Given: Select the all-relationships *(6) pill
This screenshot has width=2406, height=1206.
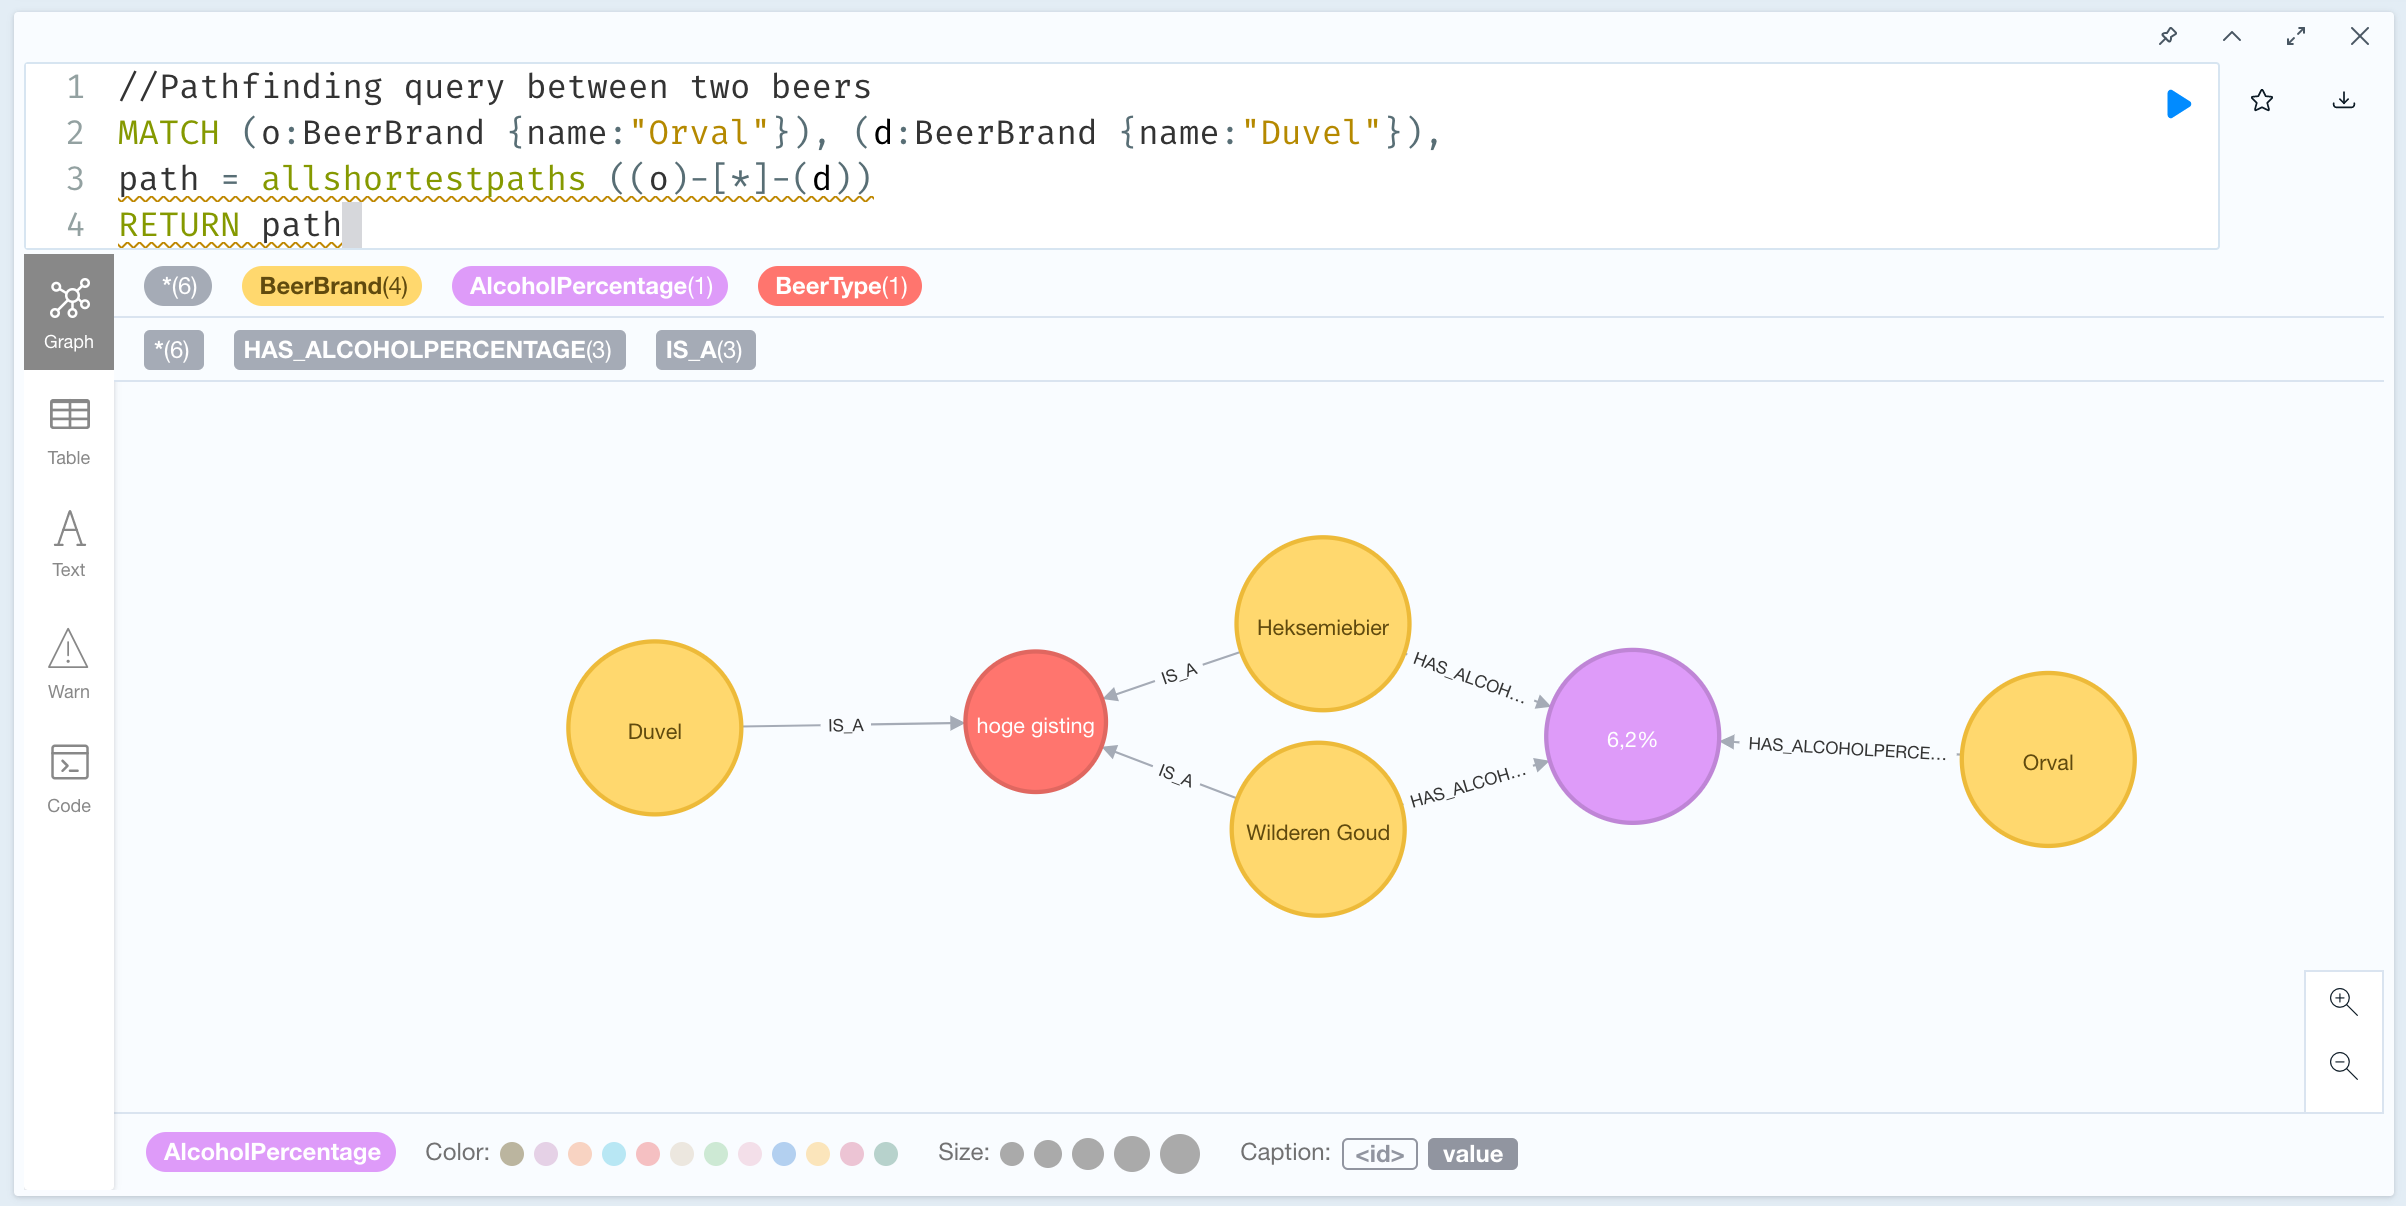Looking at the screenshot, I should [x=173, y=350].
